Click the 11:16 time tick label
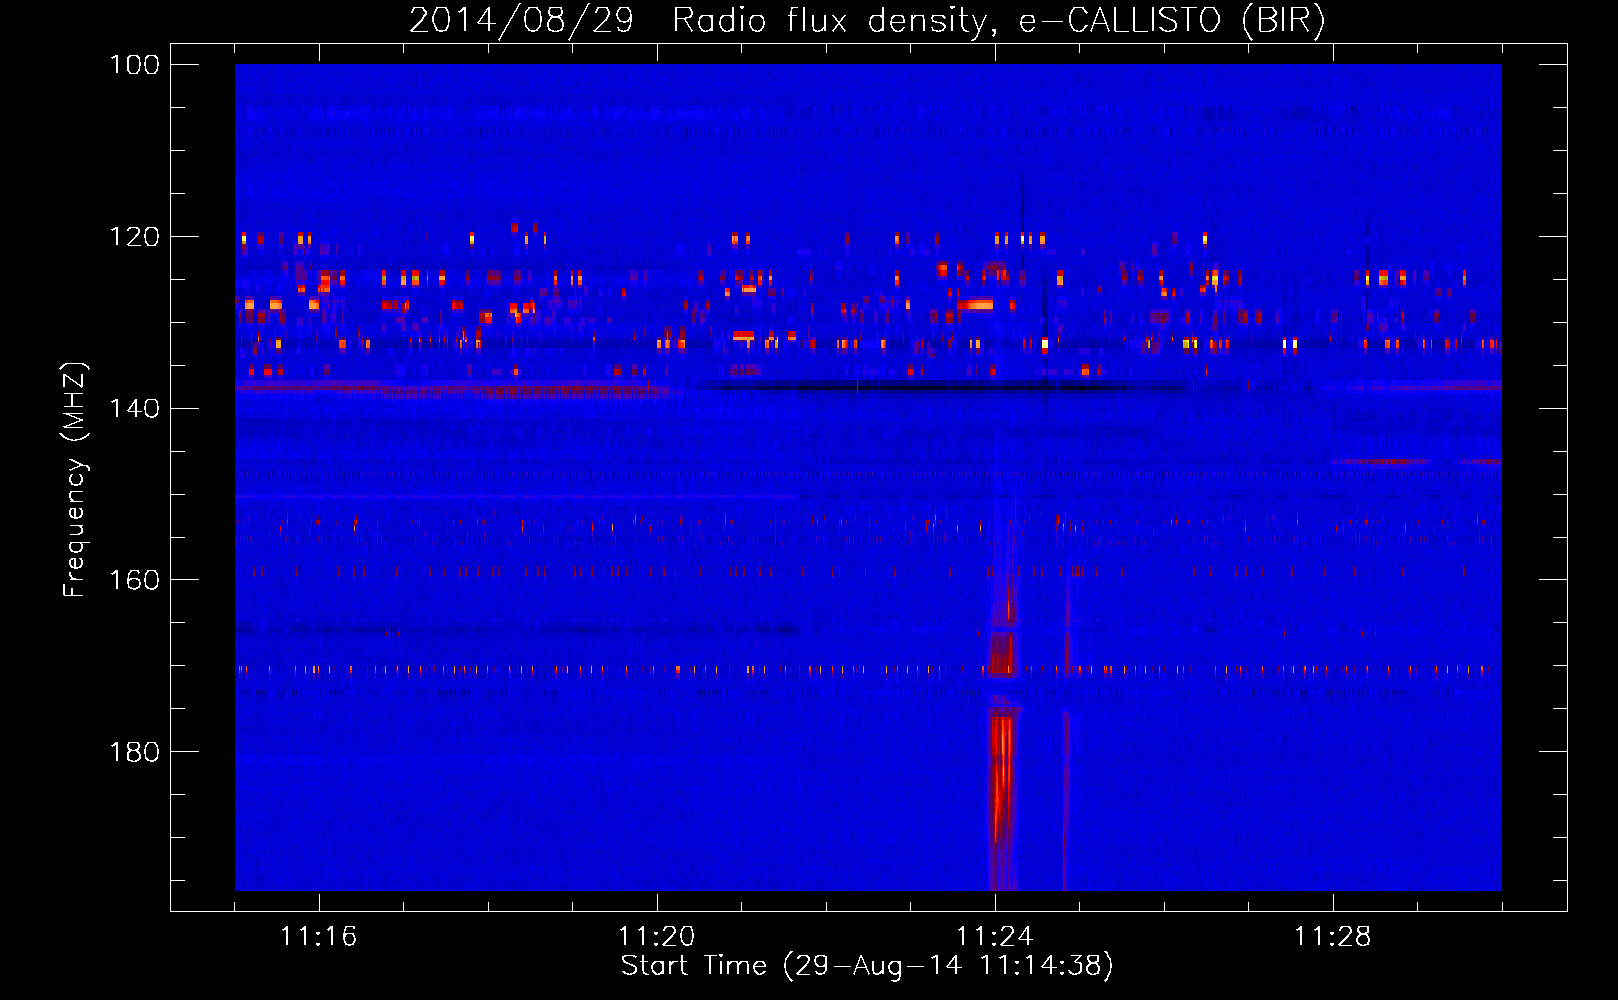The image size is (1618, 1000). (318, 937)
